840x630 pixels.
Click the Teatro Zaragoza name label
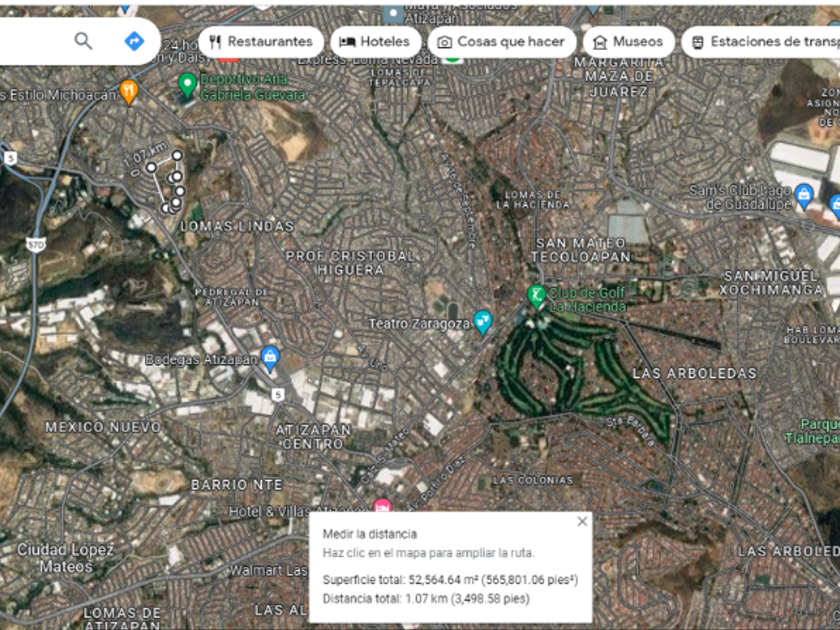[419, 324]
